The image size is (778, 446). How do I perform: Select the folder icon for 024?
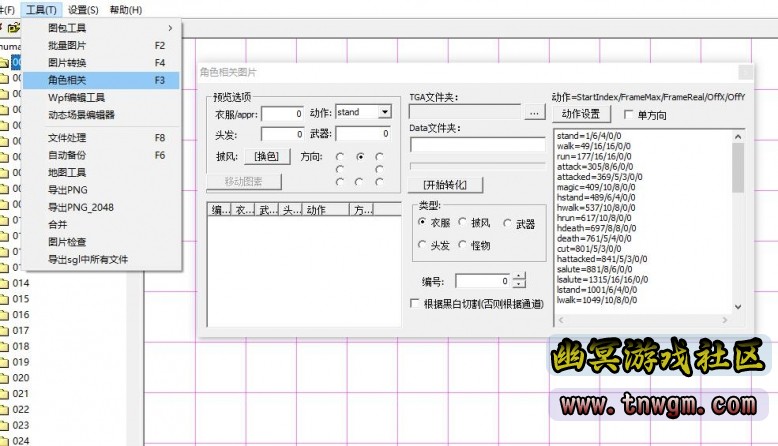click(x=4, y=441)
